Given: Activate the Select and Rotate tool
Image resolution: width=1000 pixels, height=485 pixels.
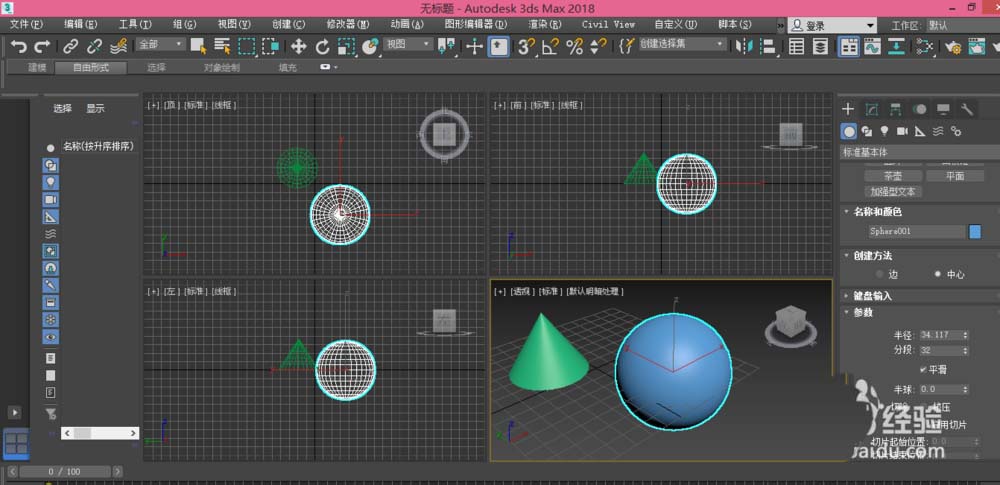Looking at the screenshot, I should click(323, 46).
